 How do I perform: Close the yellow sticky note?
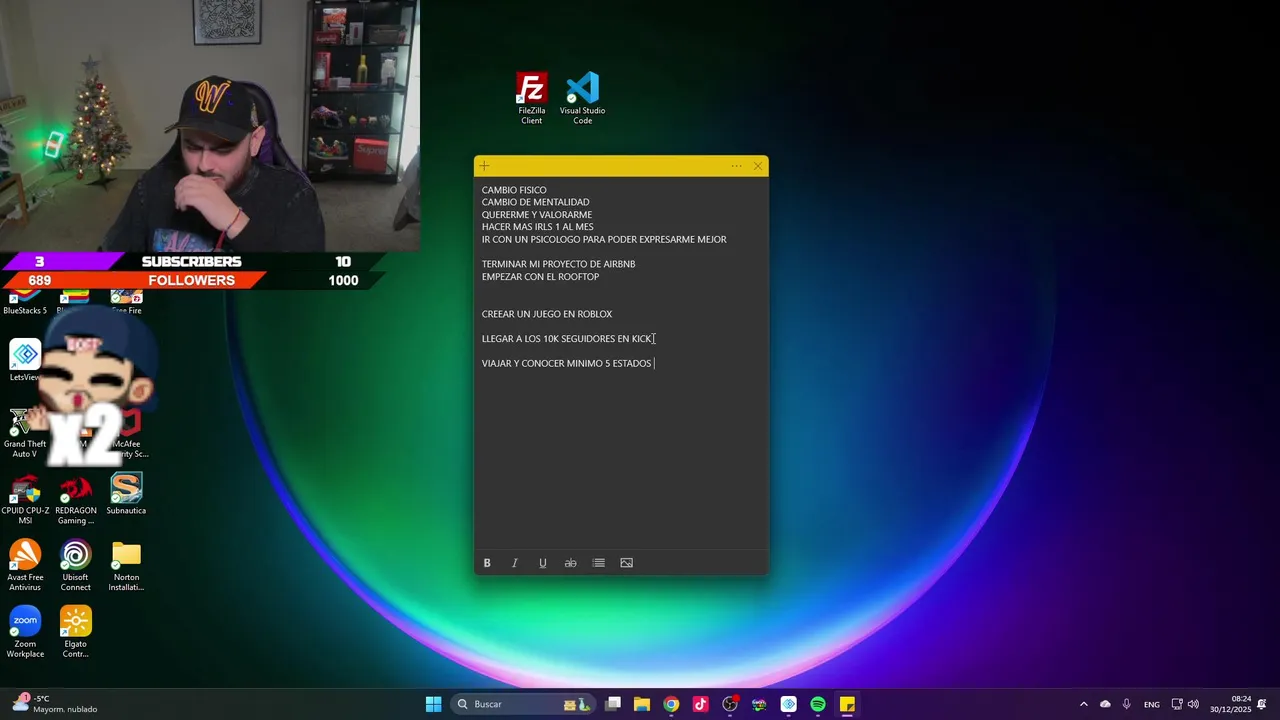[x=758, y=166]
